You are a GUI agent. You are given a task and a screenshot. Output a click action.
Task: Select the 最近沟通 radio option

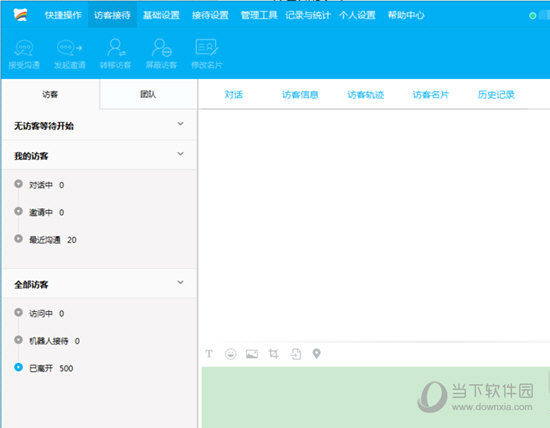pyautogui.click(x=18, y=239)
